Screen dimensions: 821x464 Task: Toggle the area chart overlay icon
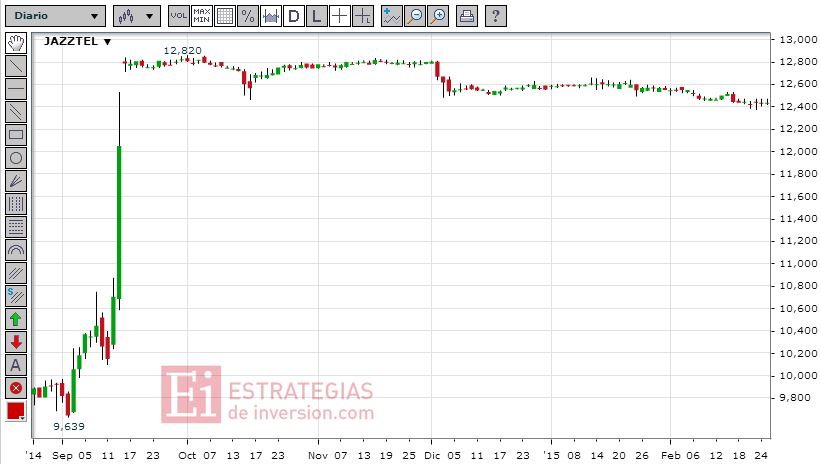[x=271, y=16]
